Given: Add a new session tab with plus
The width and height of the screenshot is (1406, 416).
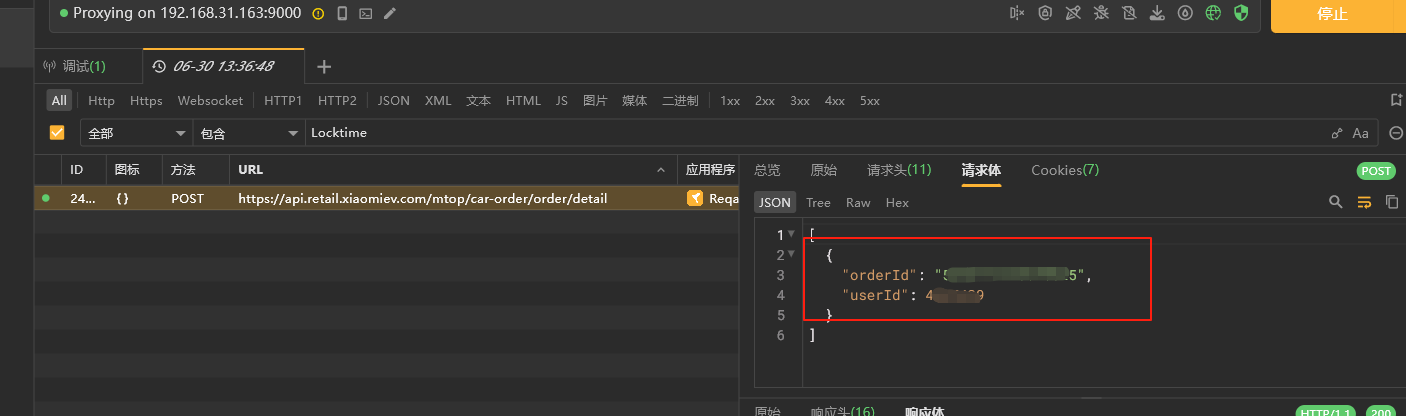Looking at the screenshot, I should 323,67.
